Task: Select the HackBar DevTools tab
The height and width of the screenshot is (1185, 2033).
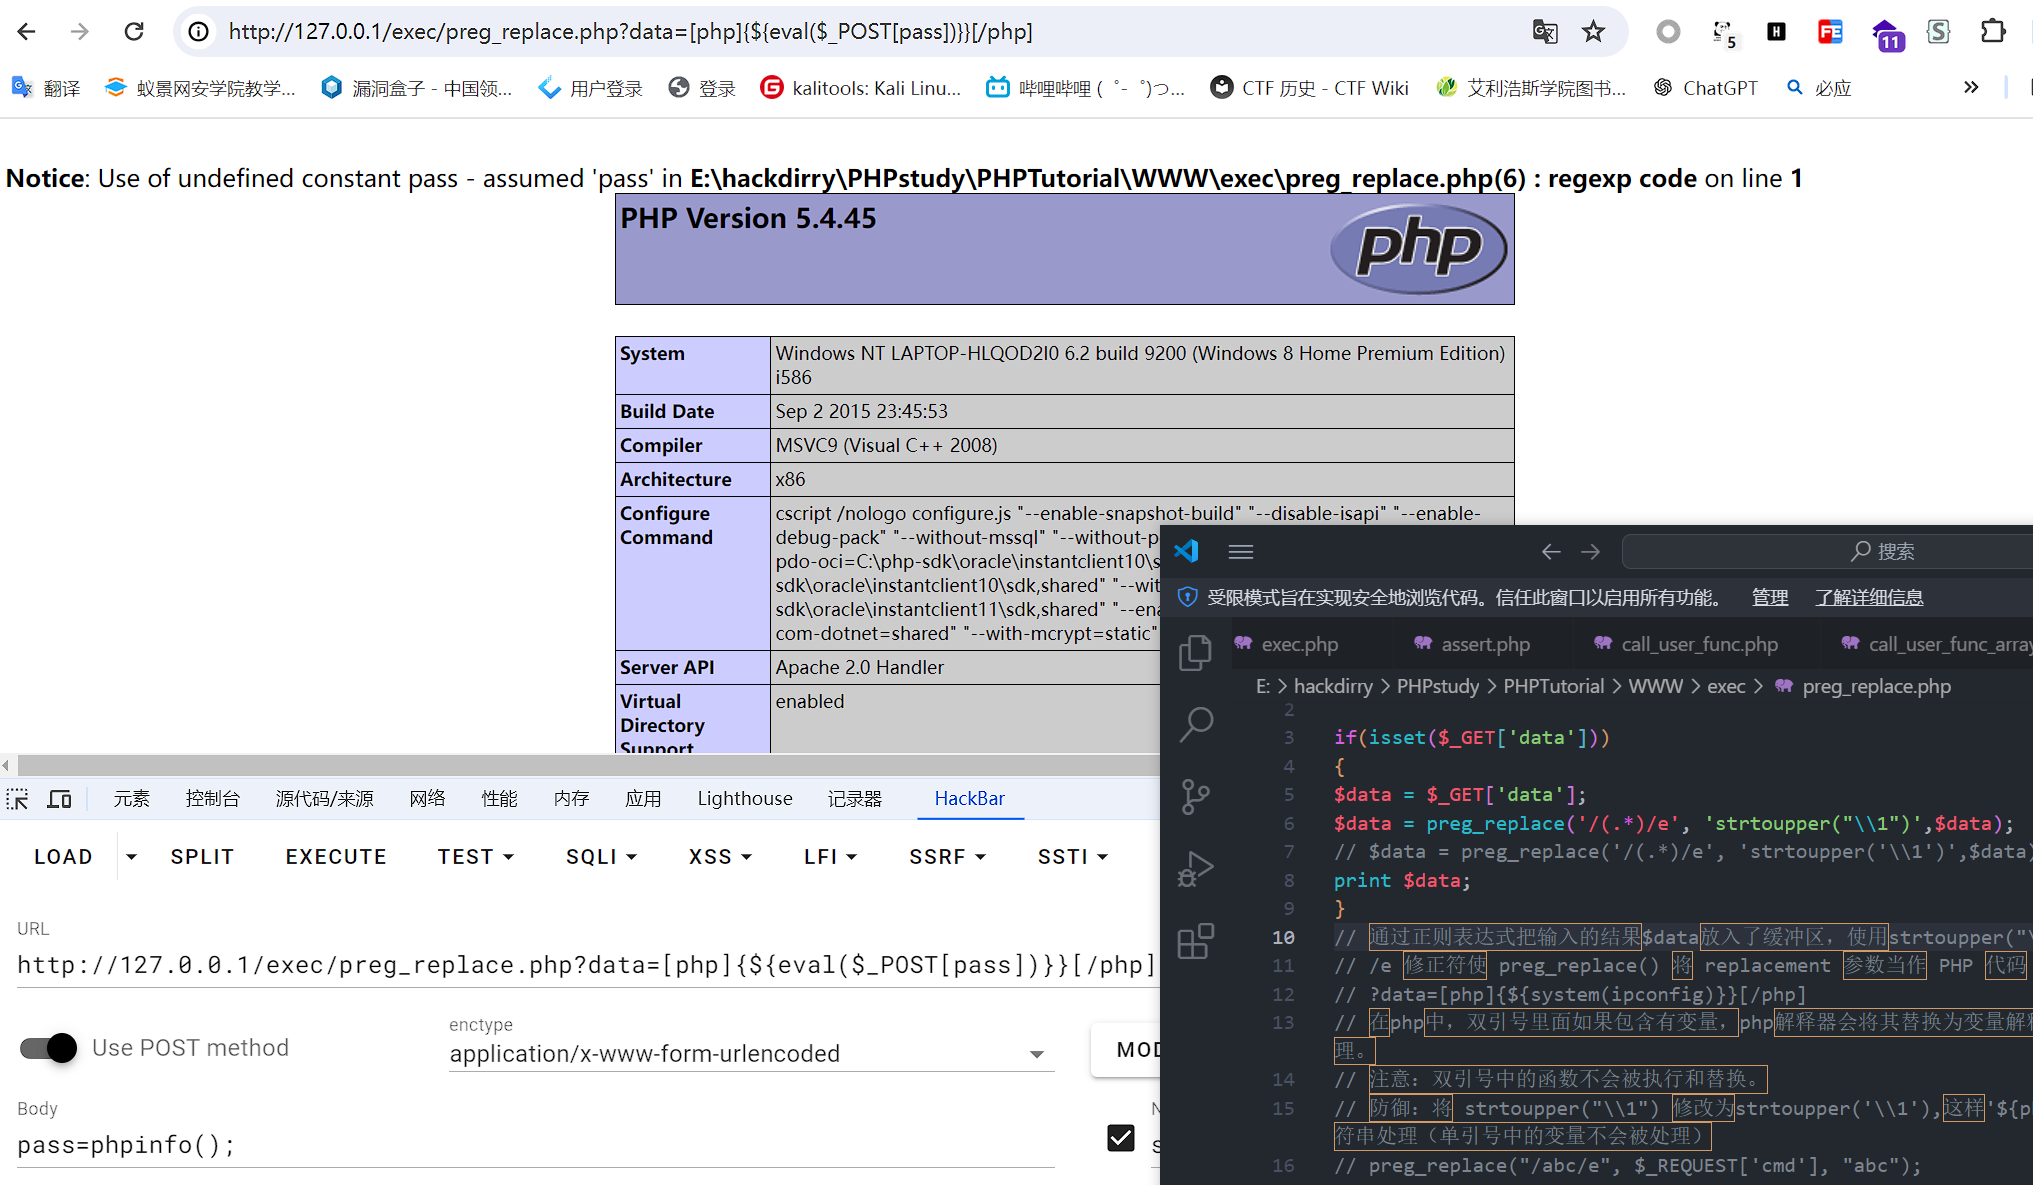Action: pyautogui.click(x=969, y=798)
